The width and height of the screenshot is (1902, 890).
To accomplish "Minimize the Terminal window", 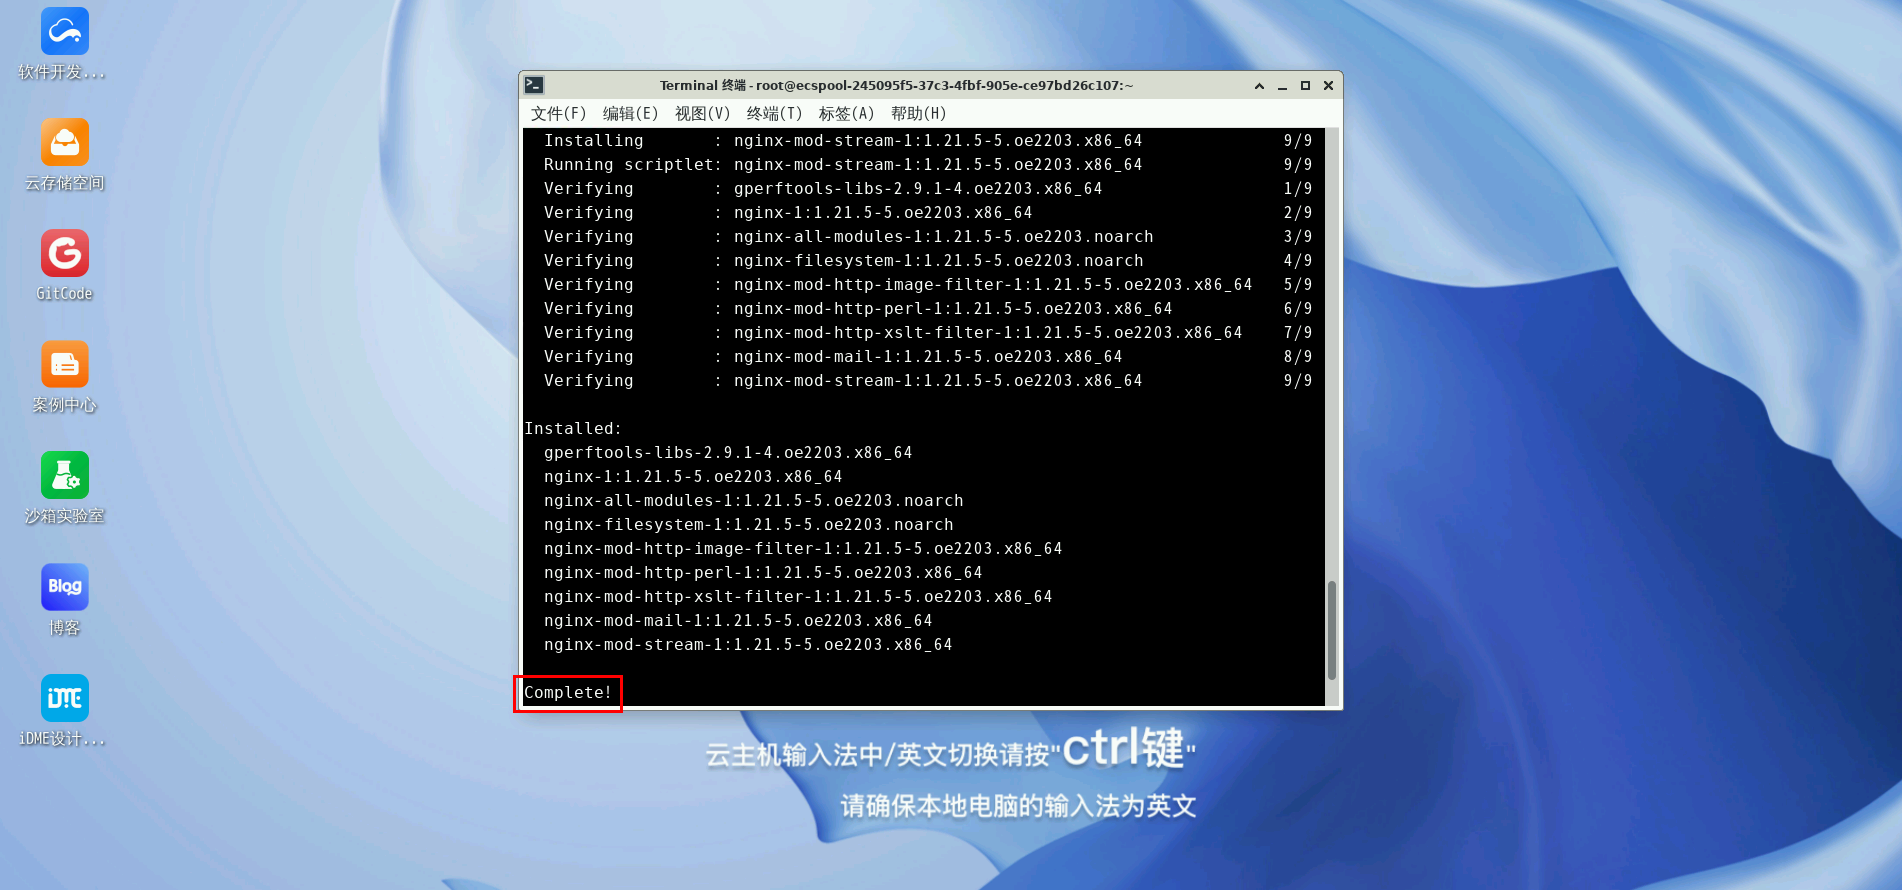I will coord(1282,86).
